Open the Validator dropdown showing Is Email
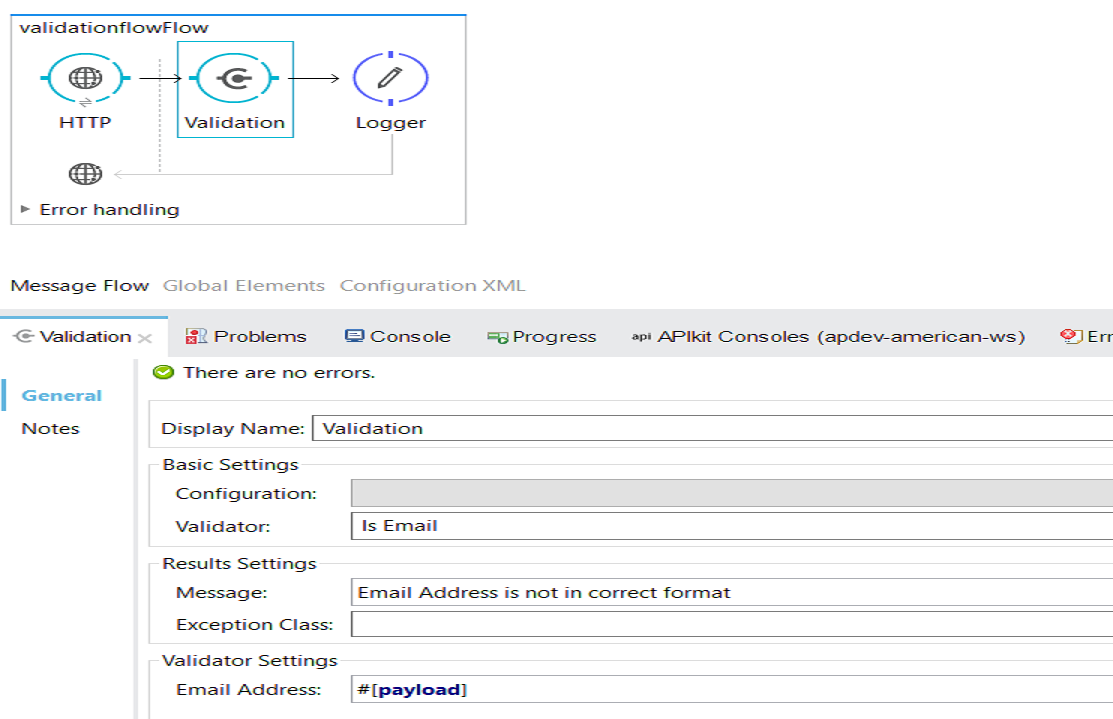Image resolution: width=1113 pixels, height=719 pixels. 731,526
